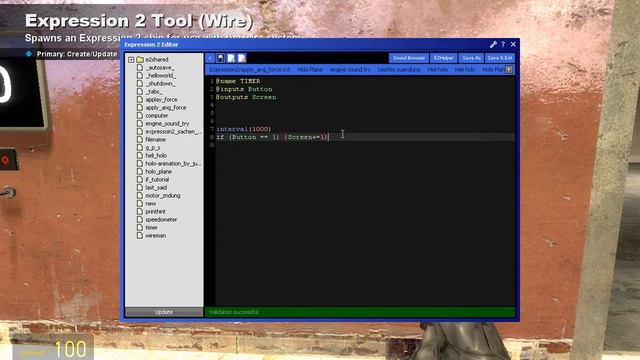
Task: Click the question mark help icon
Action: click(x=503, y=44)
